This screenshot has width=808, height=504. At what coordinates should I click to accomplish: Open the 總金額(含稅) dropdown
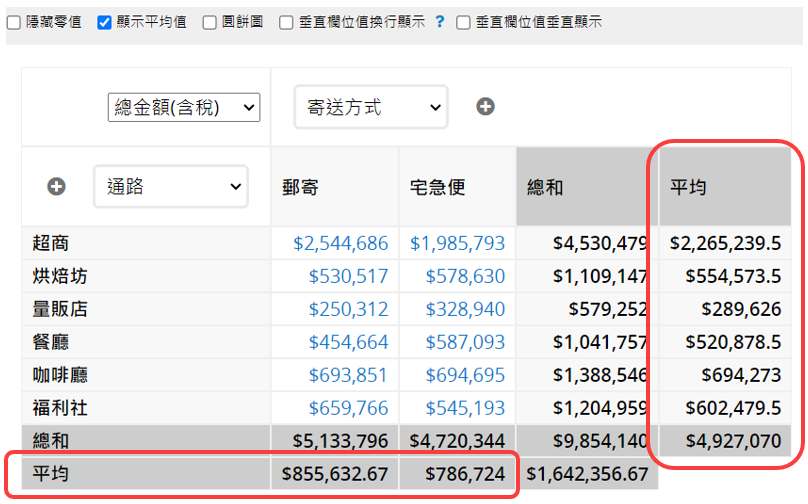pyautogui.click(x=183, y=107)
